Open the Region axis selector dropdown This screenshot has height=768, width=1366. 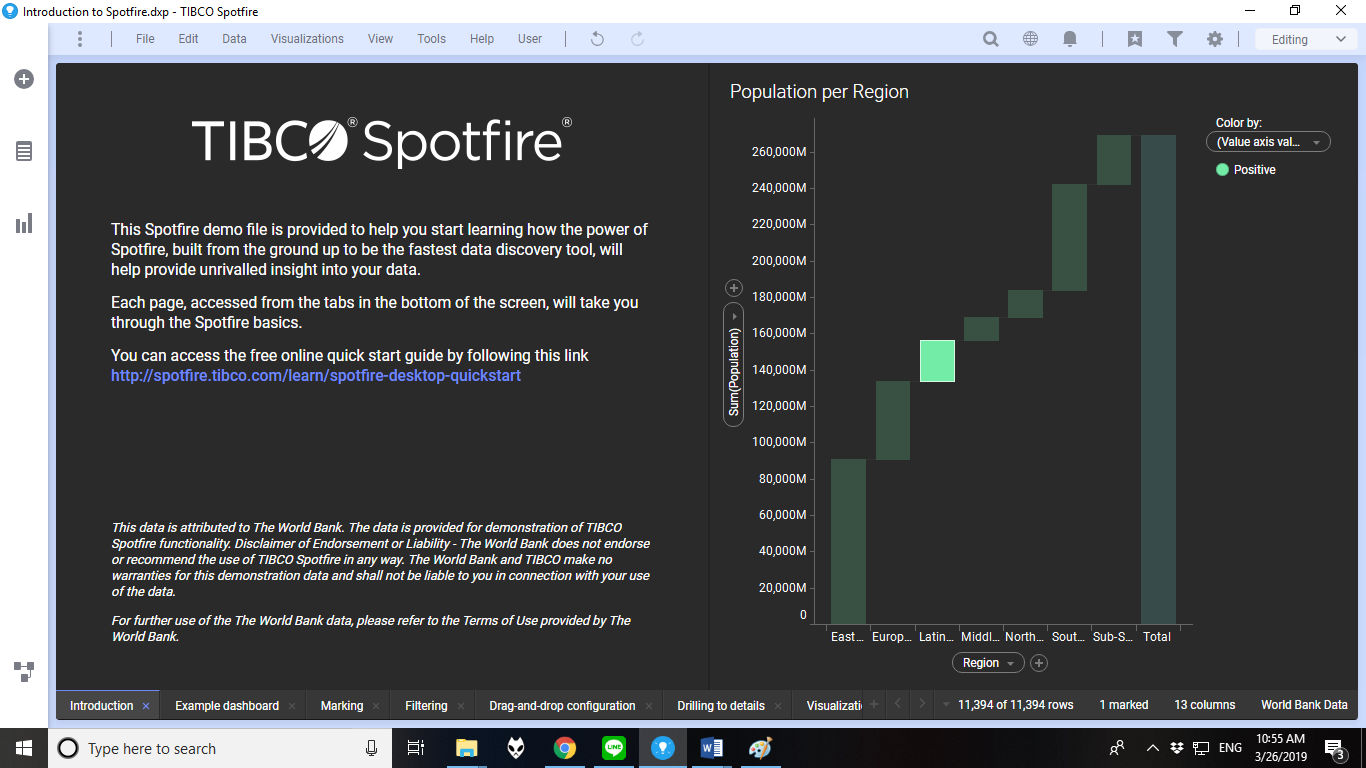(988, 662)
